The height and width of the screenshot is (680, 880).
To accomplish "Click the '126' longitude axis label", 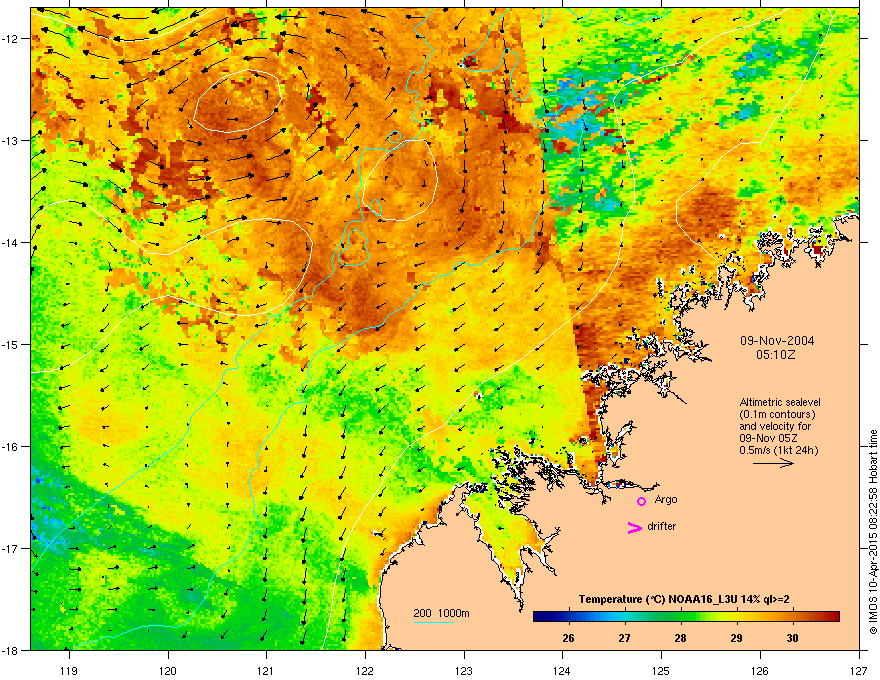I will coord(760,670).
